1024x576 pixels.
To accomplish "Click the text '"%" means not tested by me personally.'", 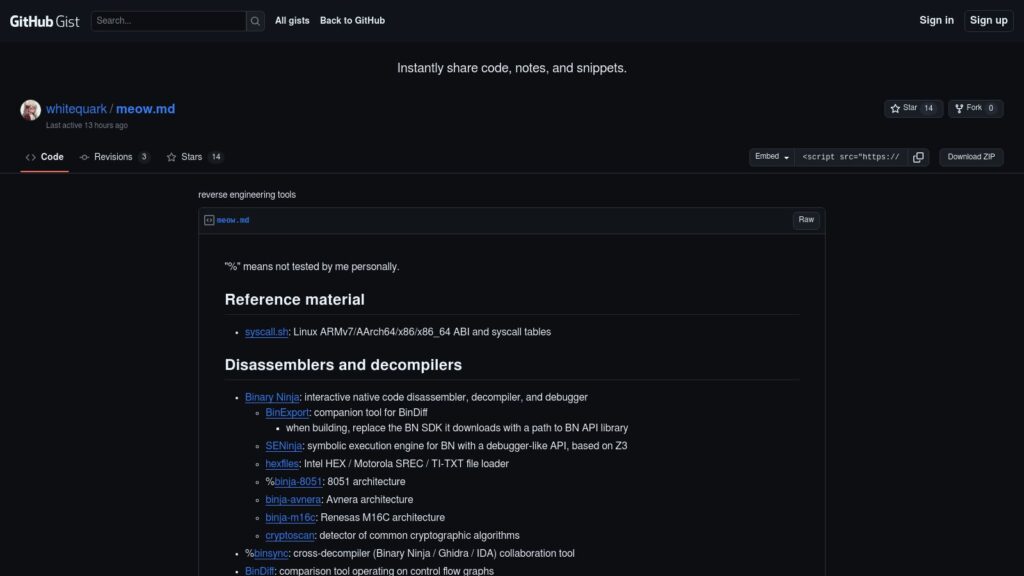I will [312, 267].
